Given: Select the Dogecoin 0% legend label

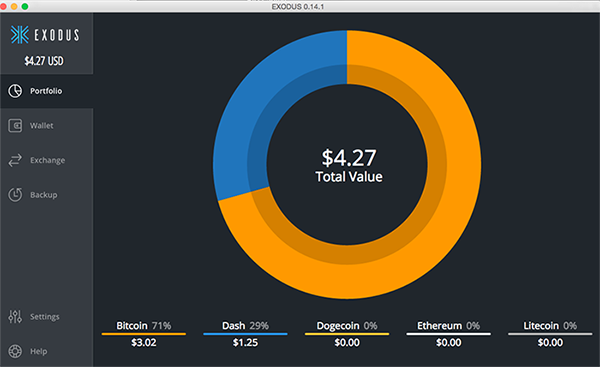Looking at the screenshot, I should [x=347, y=326].
